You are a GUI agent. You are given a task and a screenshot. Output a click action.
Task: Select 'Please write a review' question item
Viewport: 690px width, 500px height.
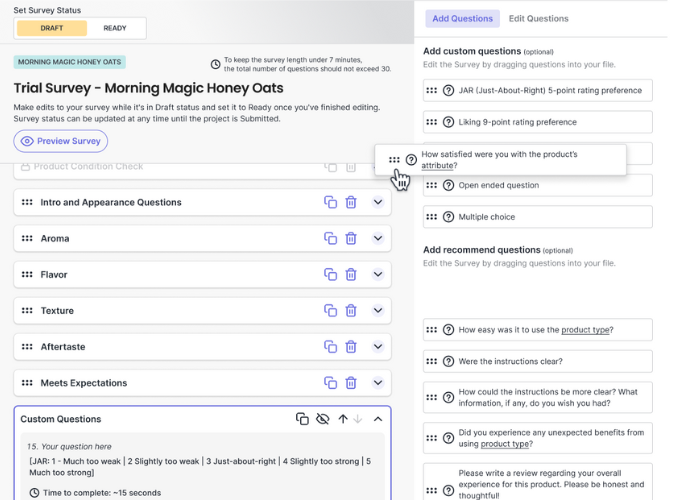(538, 482)
